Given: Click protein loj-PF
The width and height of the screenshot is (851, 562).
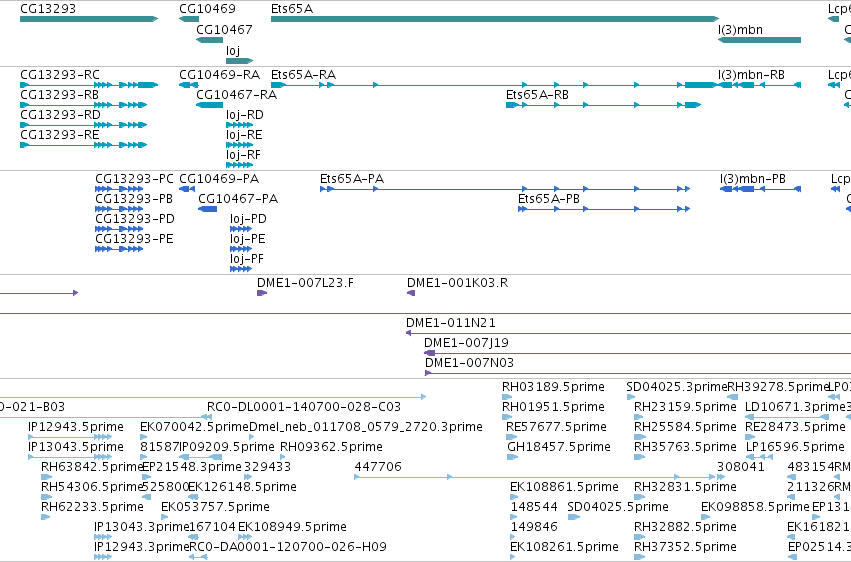Looking at the screenshot, I should coord(240,269).
